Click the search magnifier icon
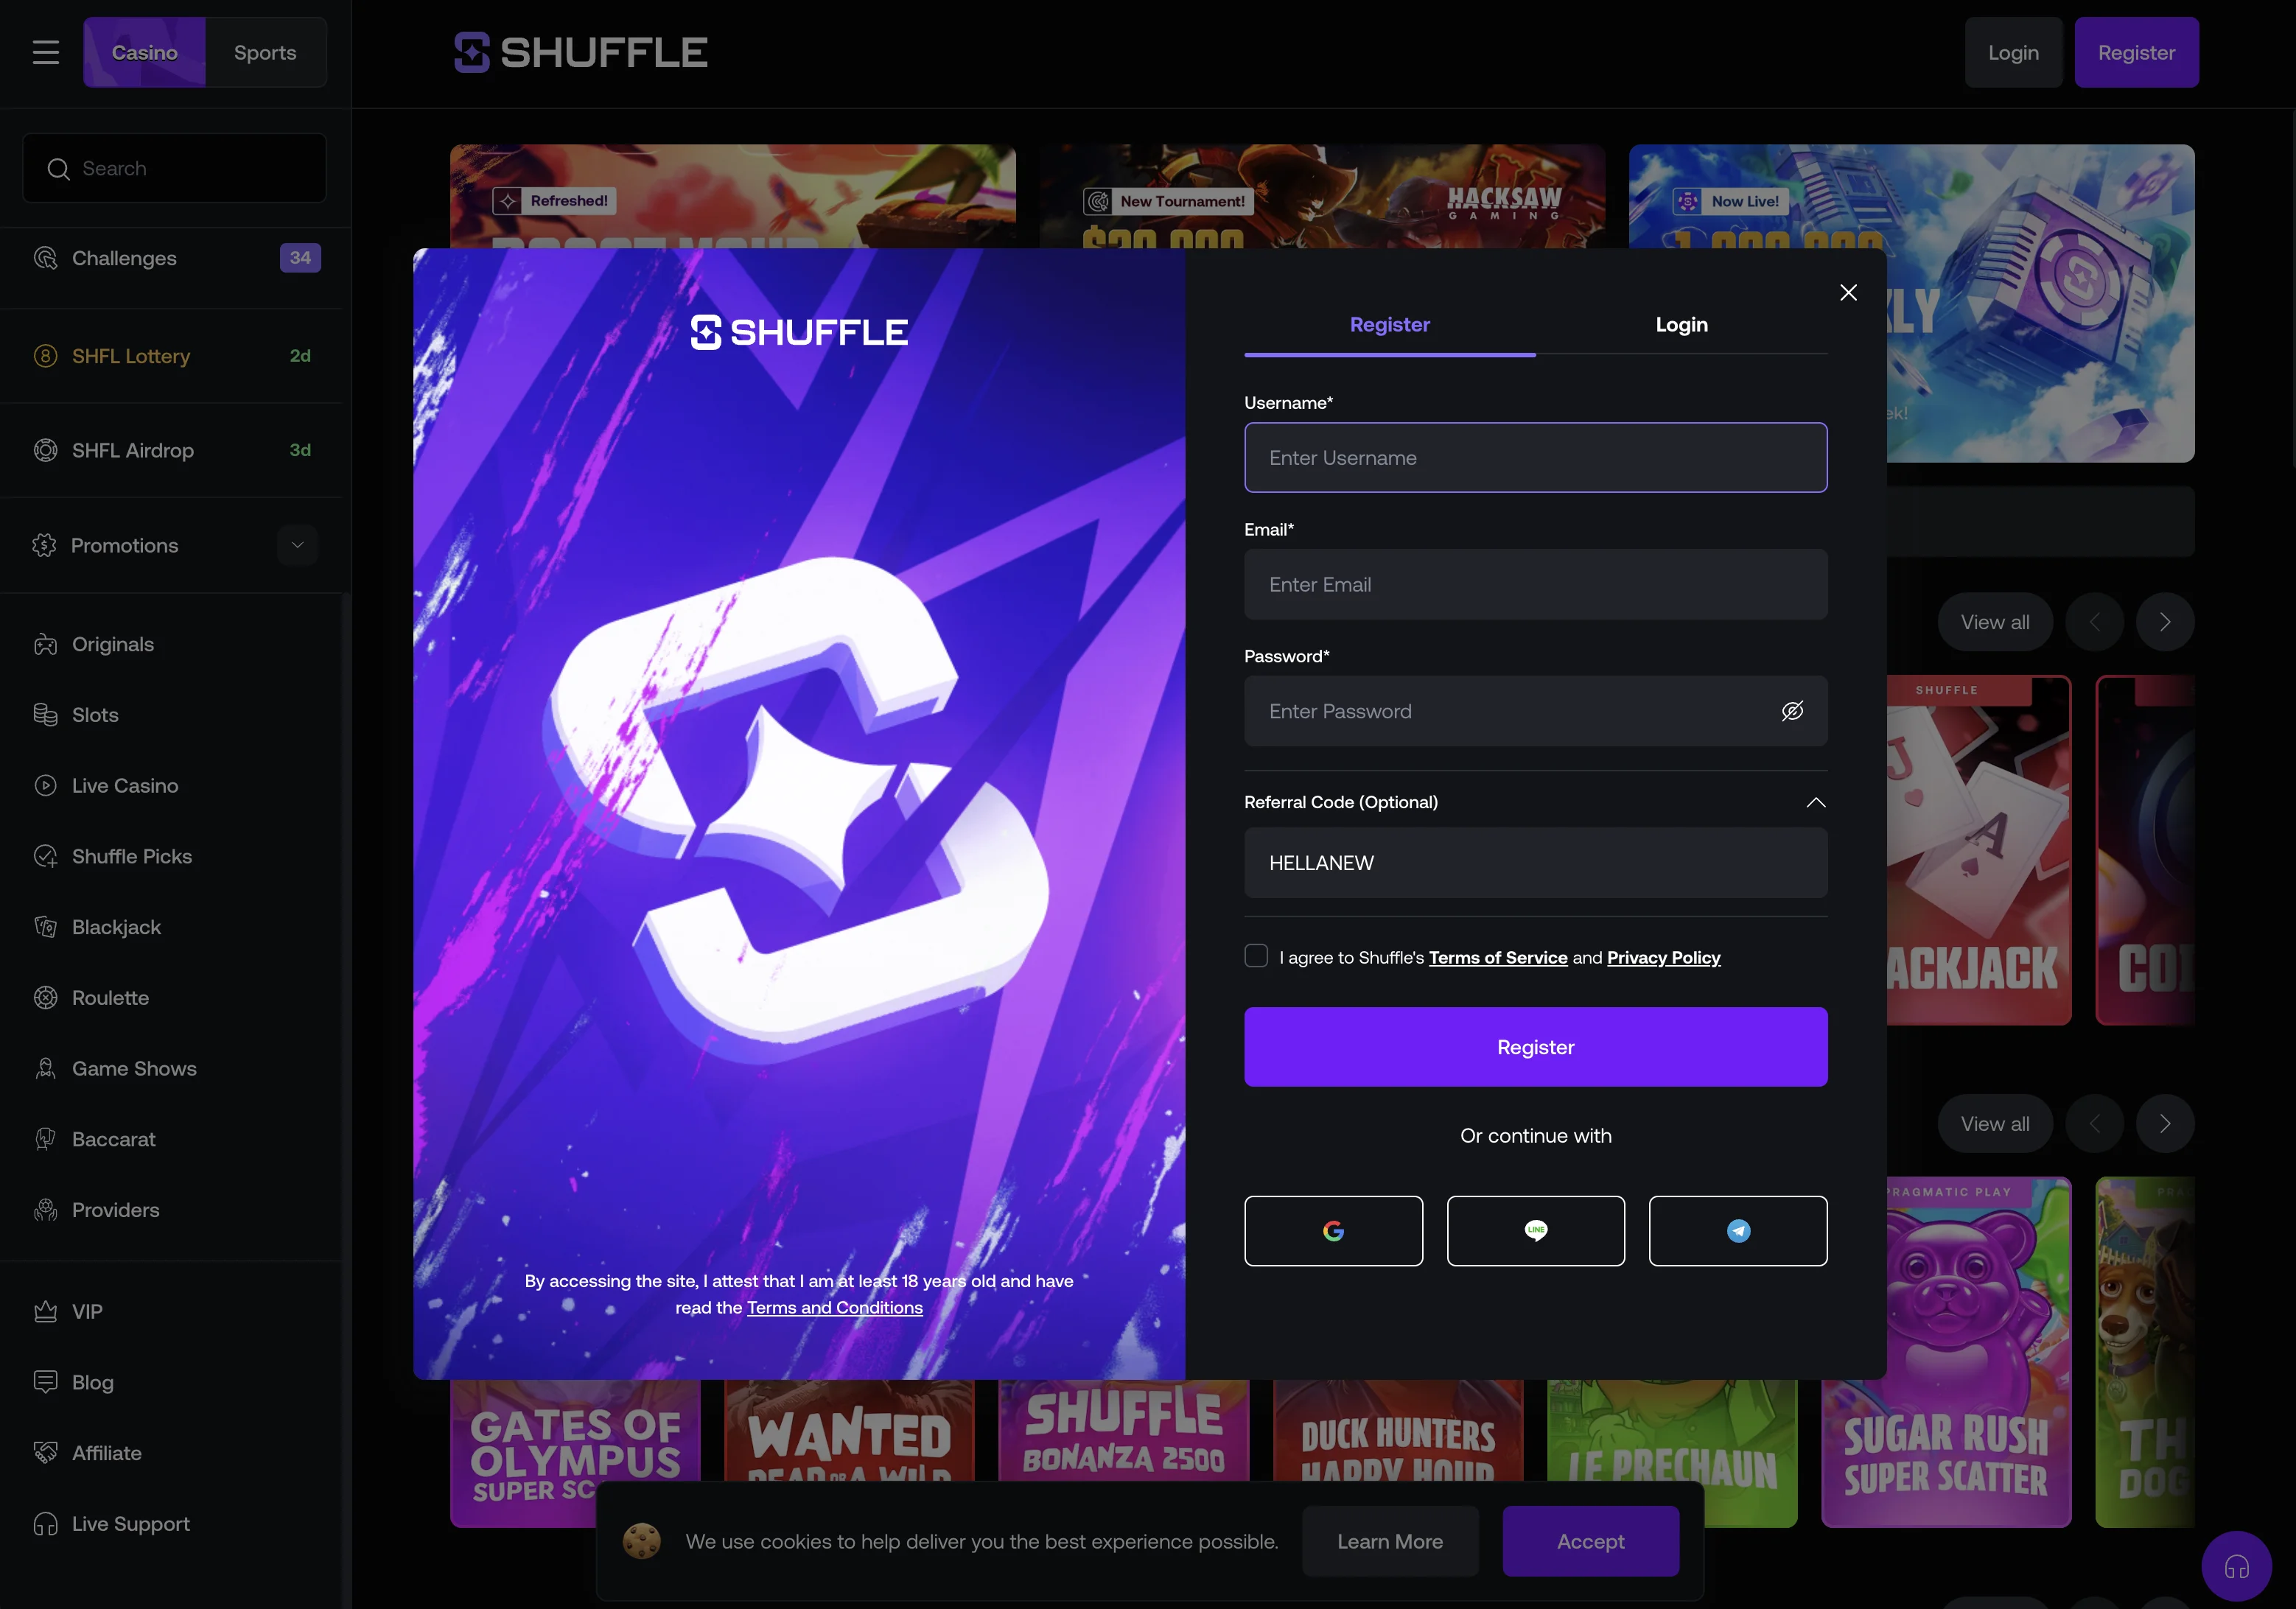Viewport: 2296px width, 1609px height. (x=58, y=169)
